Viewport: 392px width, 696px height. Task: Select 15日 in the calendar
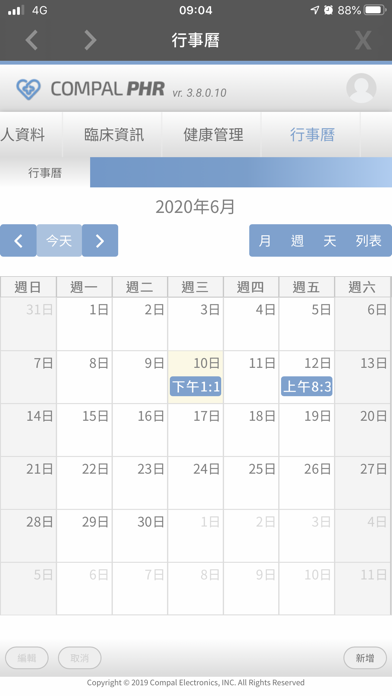84,430
